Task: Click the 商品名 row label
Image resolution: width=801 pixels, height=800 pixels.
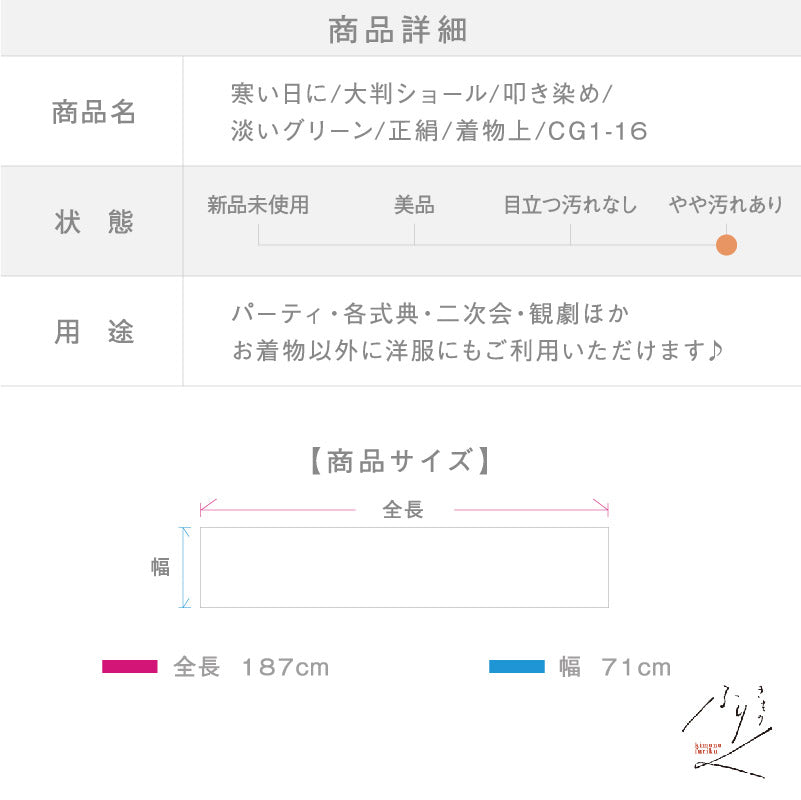Action: click(93, 112)
